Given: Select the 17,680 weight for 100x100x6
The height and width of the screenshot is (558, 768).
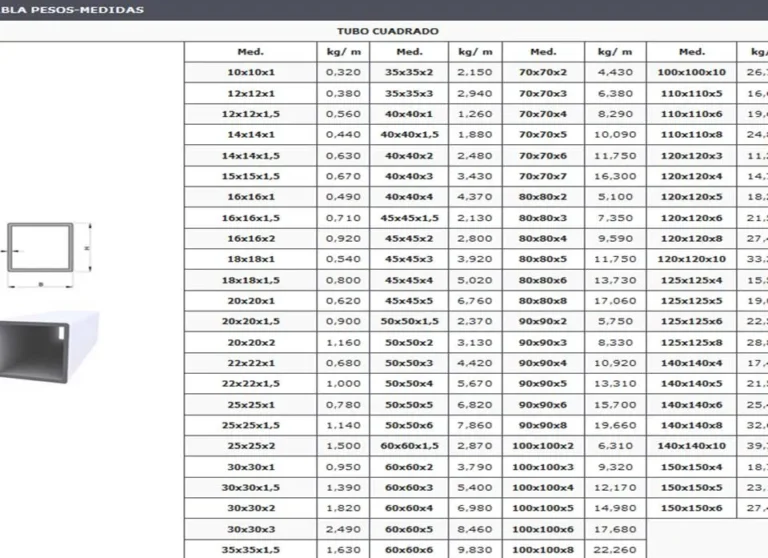Looking at the screenshot, I should tap(614, 529).
